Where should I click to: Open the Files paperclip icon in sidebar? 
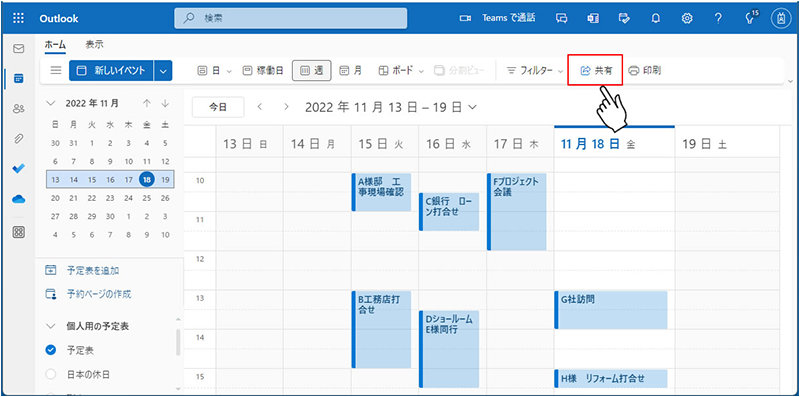(x=18, y=138)
